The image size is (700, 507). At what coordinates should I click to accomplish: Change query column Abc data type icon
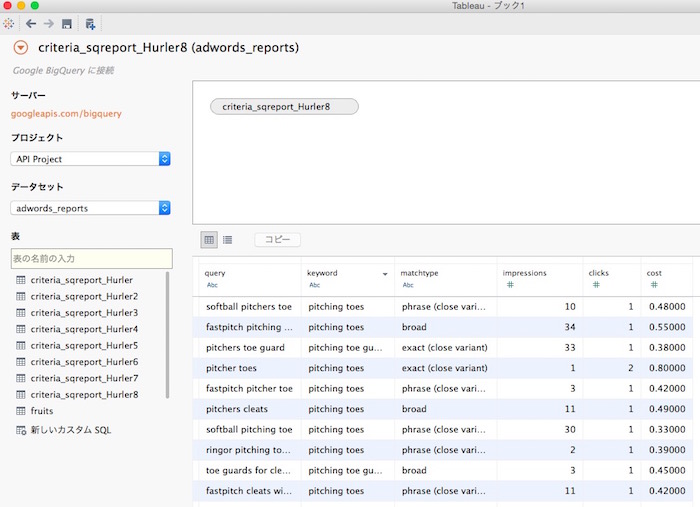pos(212,285)
